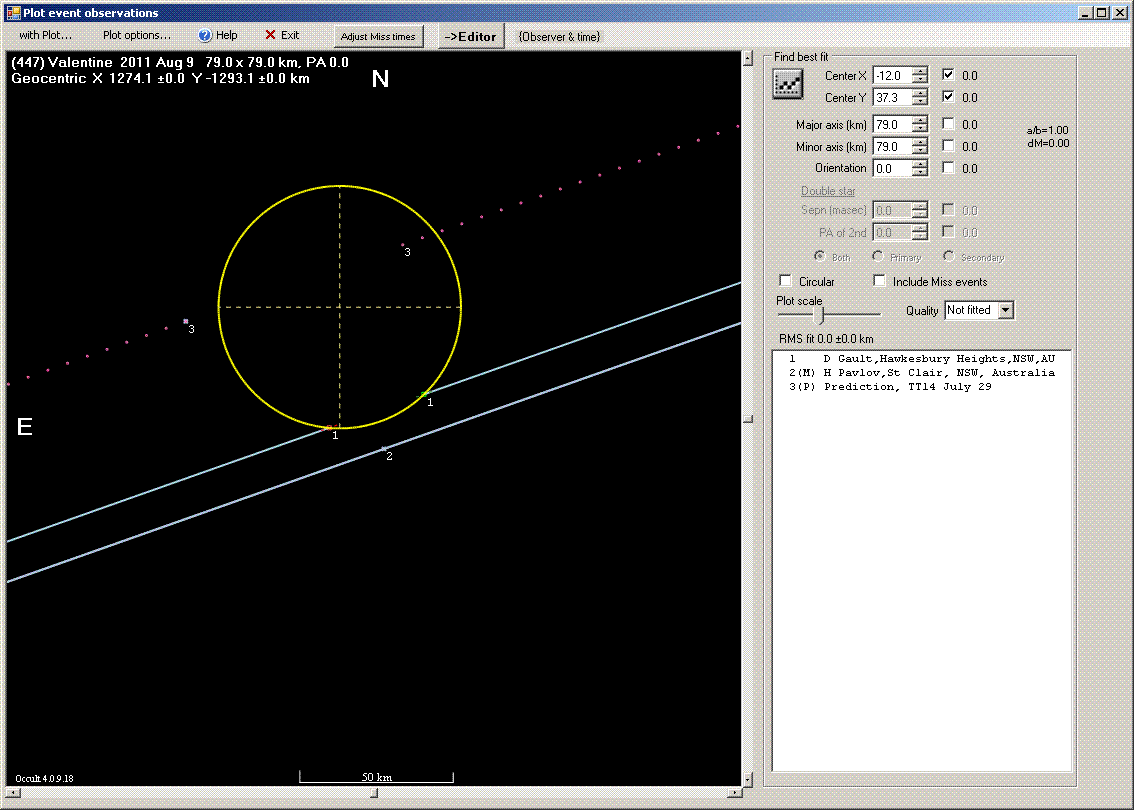Open the Help menu label
The width and height of the screenshot is (1134, 810).
226,35
